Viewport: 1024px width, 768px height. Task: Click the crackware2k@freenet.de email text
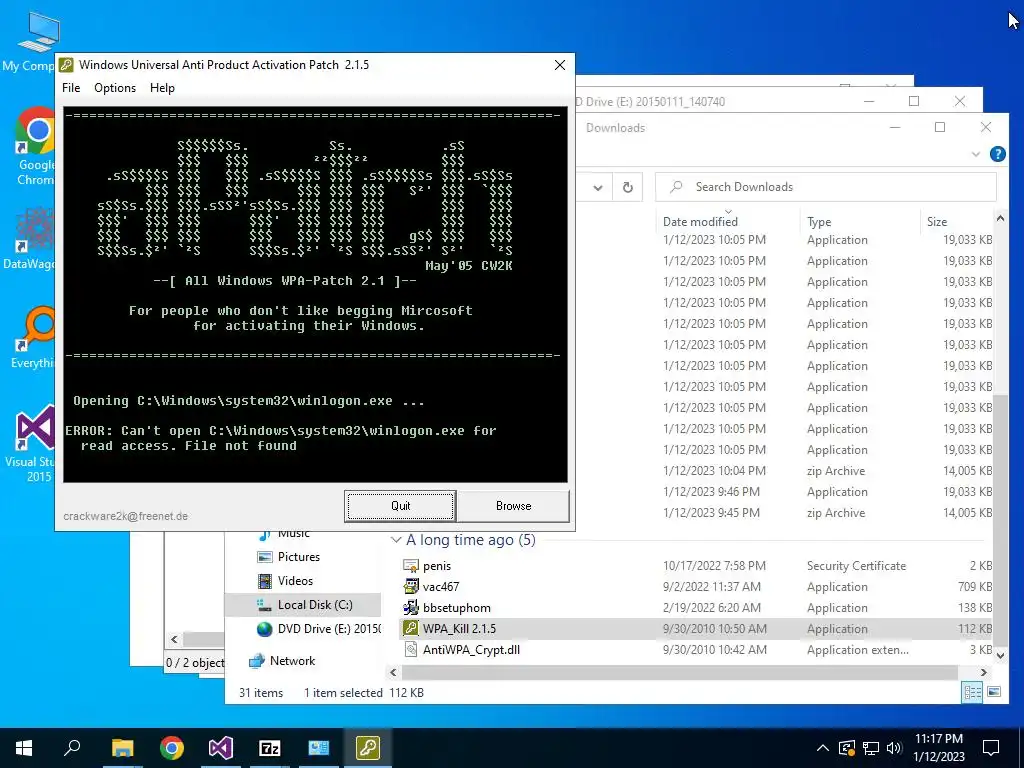pos(125,516)
